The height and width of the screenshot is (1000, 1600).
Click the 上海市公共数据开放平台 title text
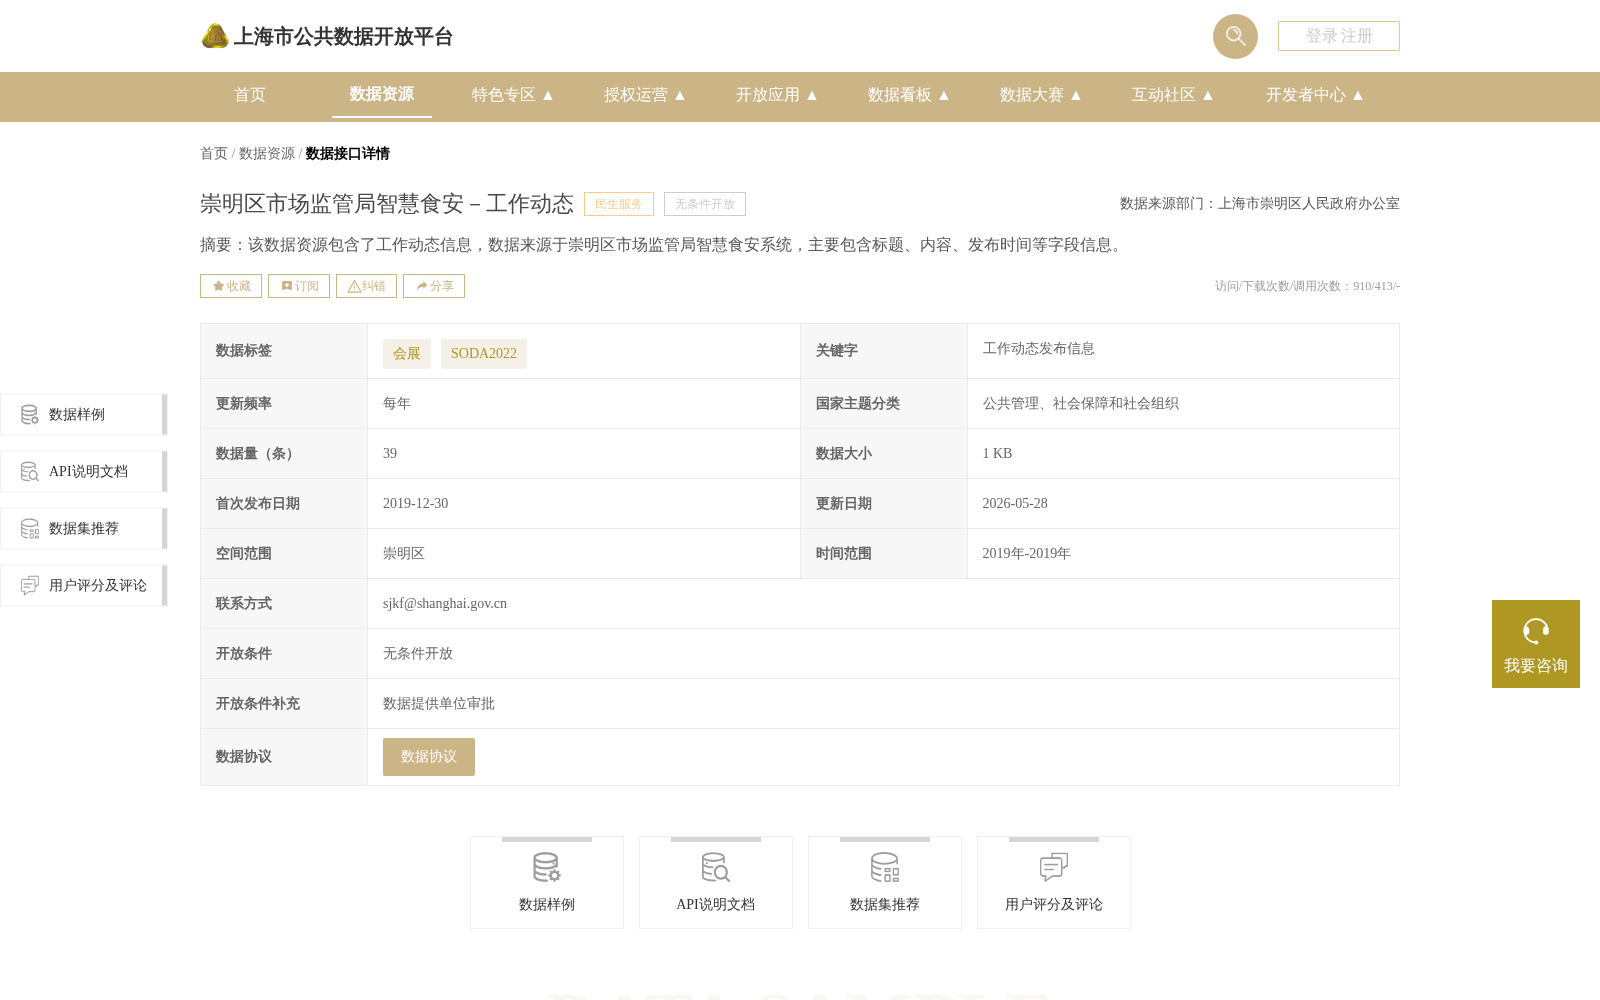[343, 37]
